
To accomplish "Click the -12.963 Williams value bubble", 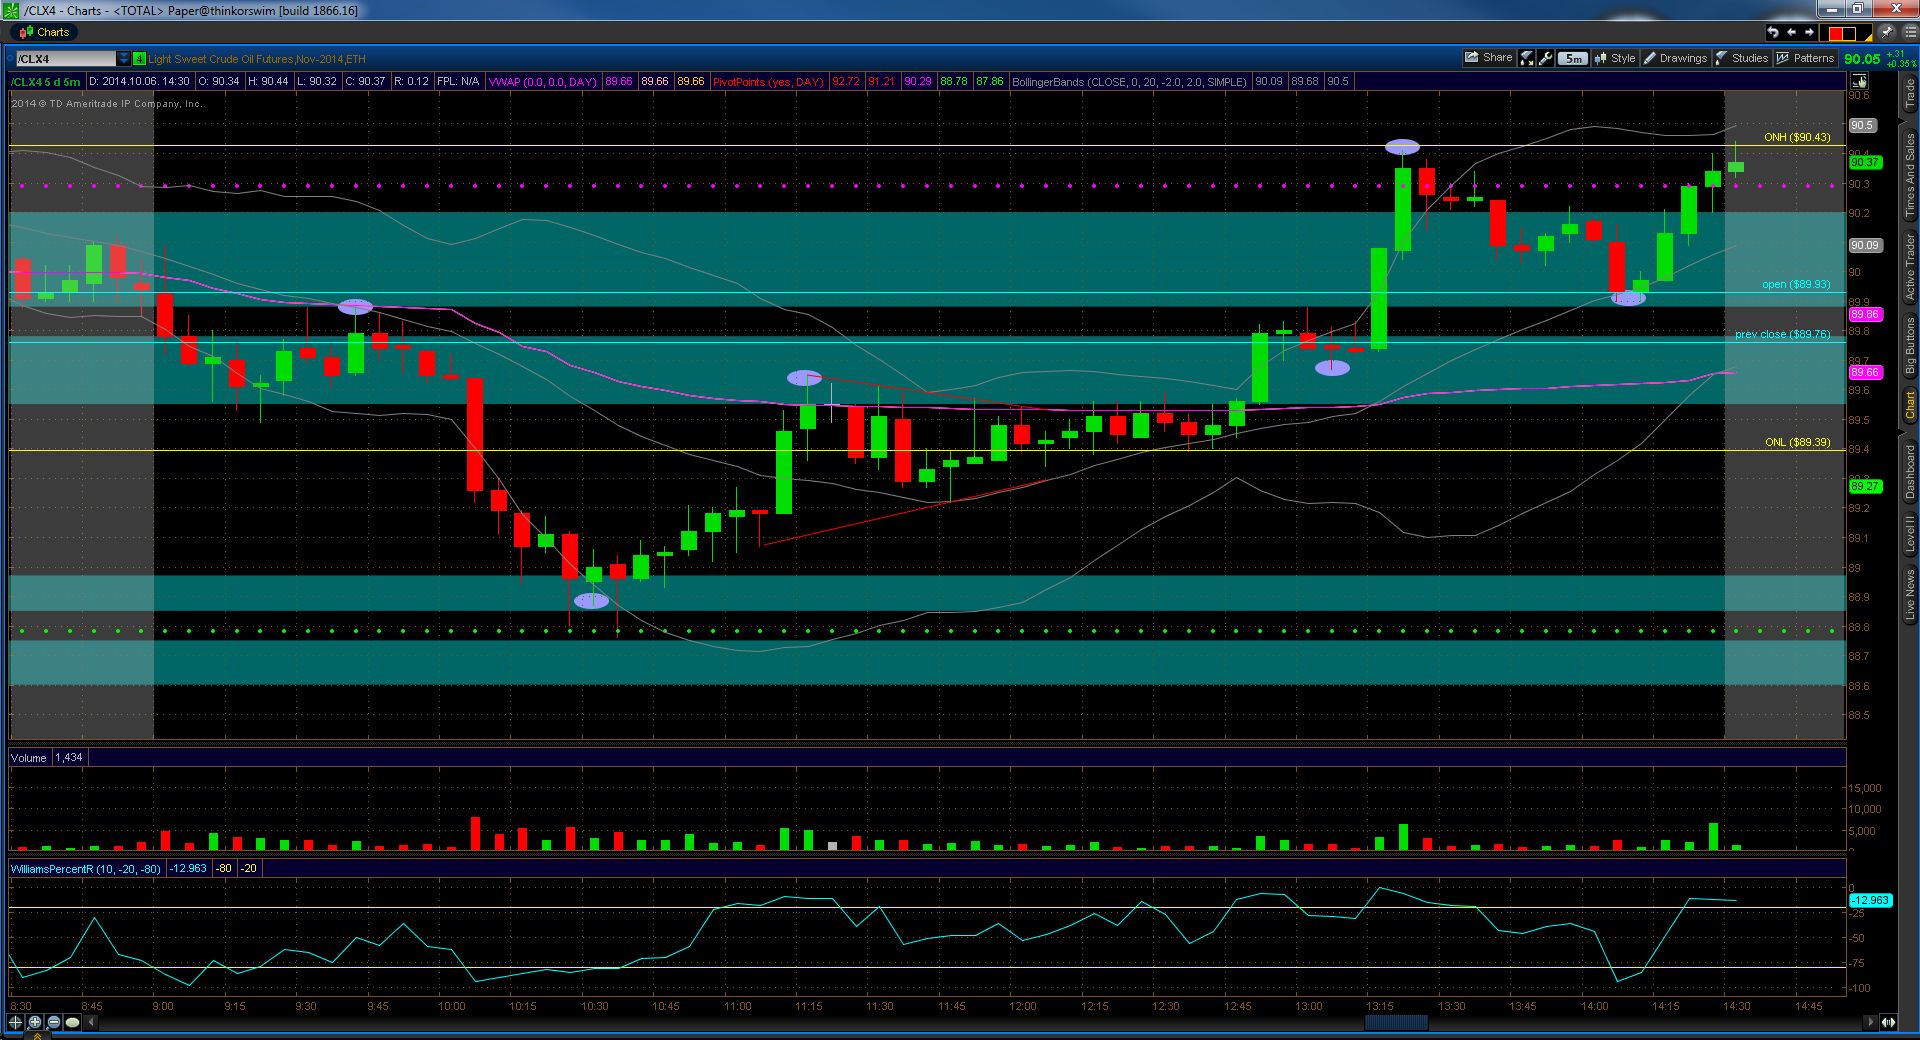I will coord(1869,900).
